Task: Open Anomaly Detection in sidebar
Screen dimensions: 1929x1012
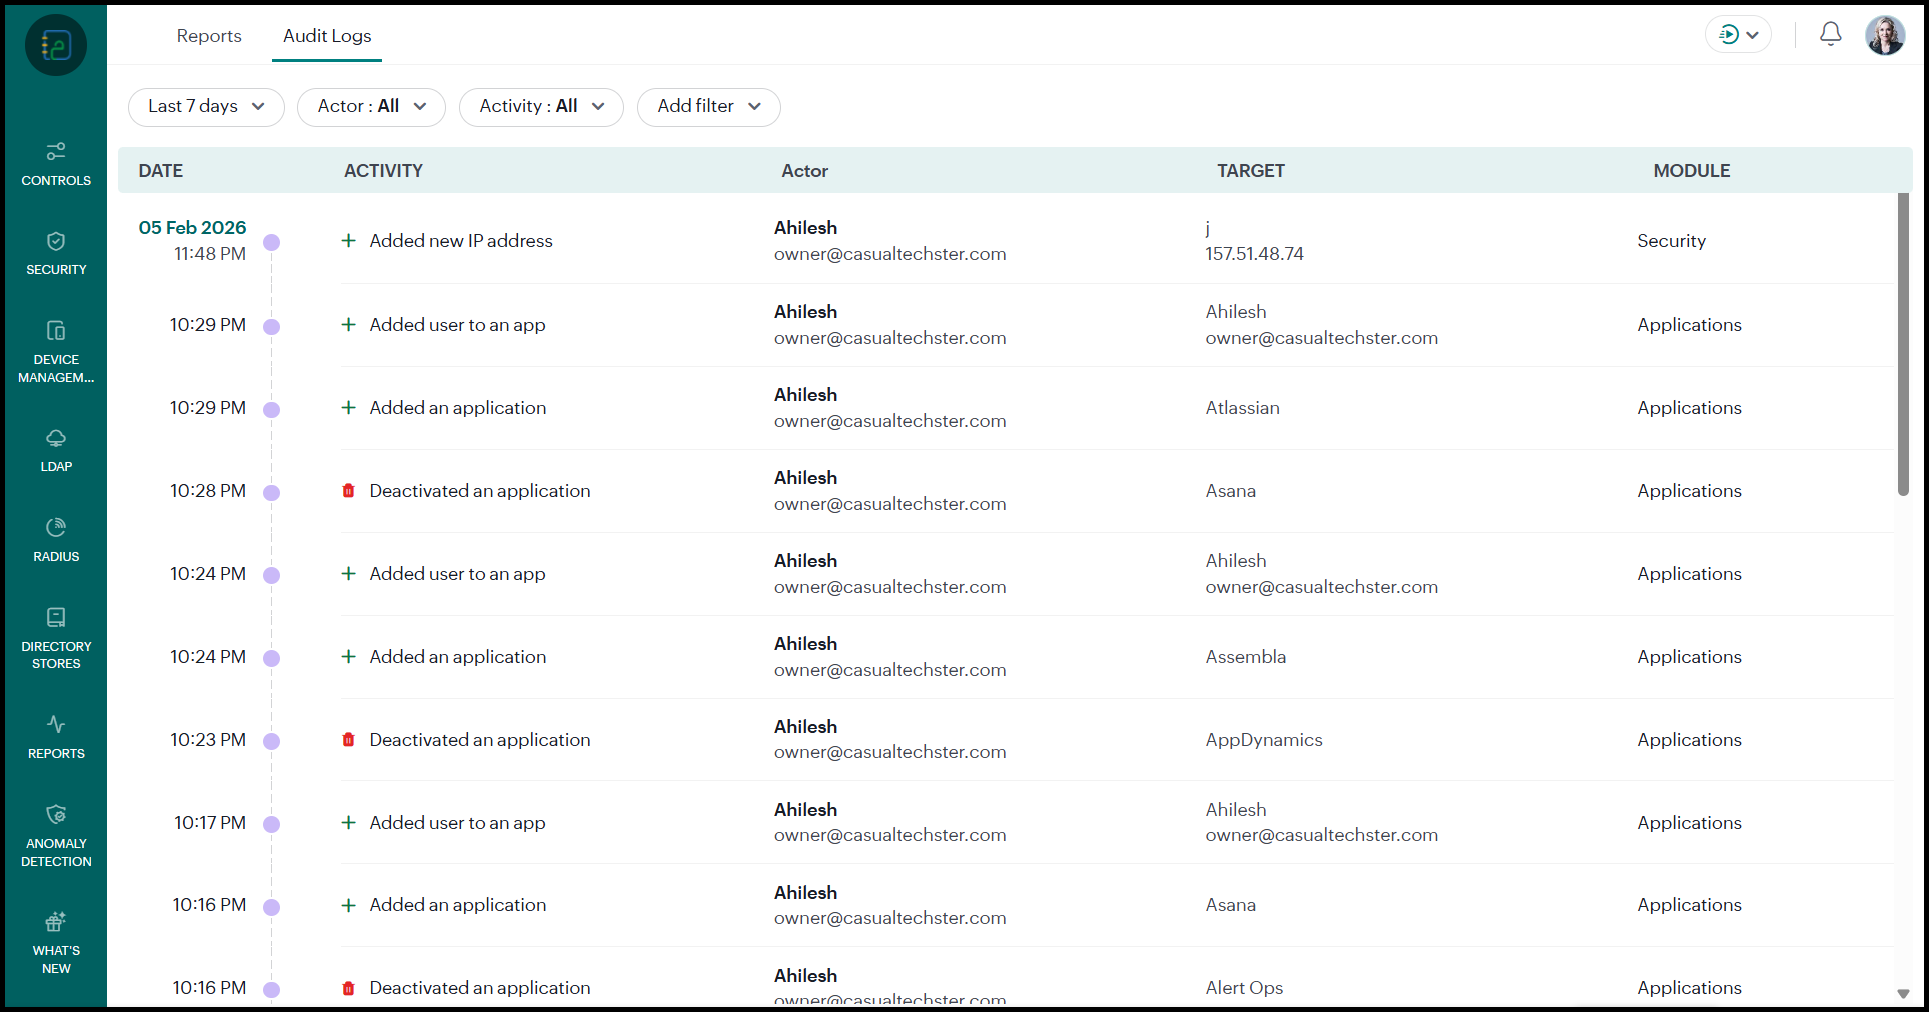Action: 56,835
